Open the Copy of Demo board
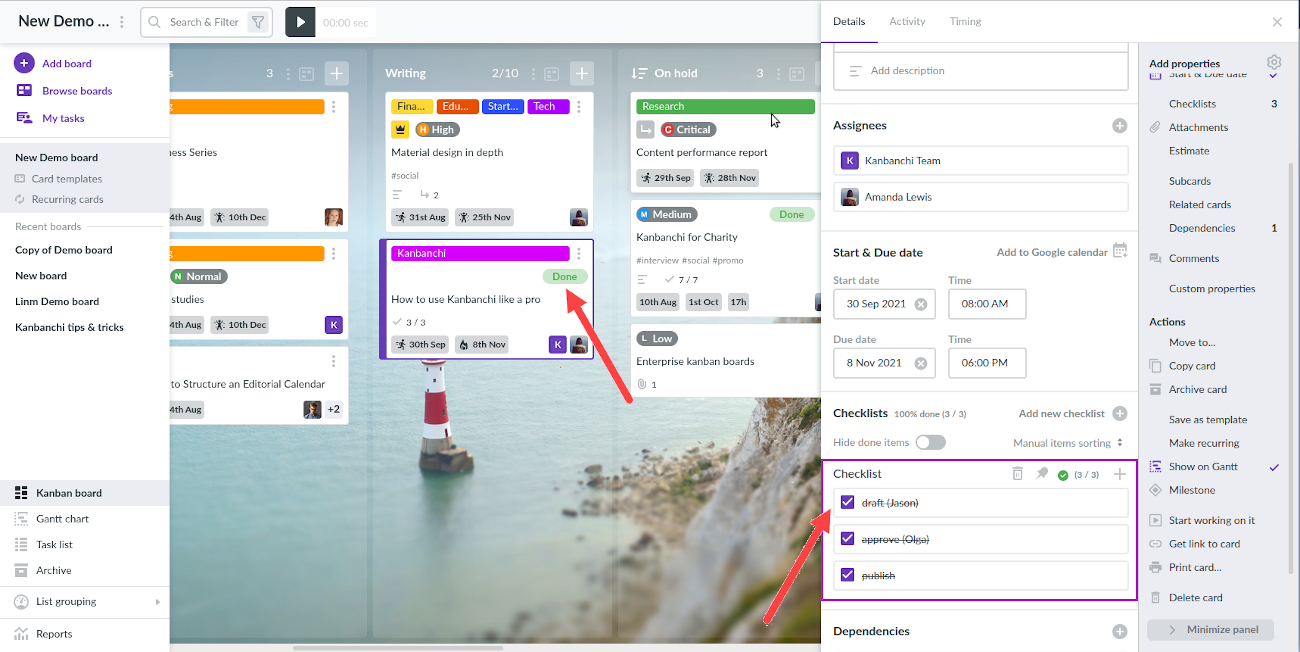 [x=64, y=250]
